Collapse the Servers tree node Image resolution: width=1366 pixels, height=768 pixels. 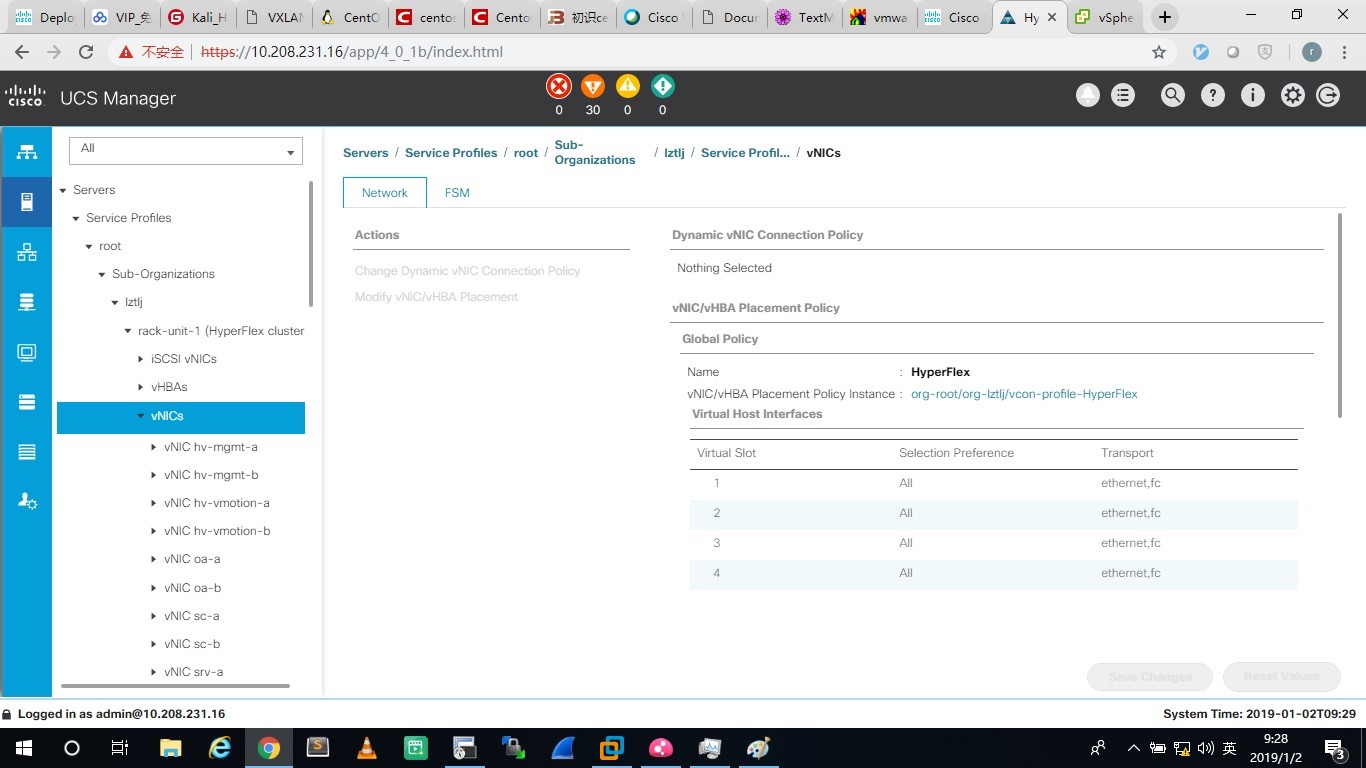[x=63, y=190]
